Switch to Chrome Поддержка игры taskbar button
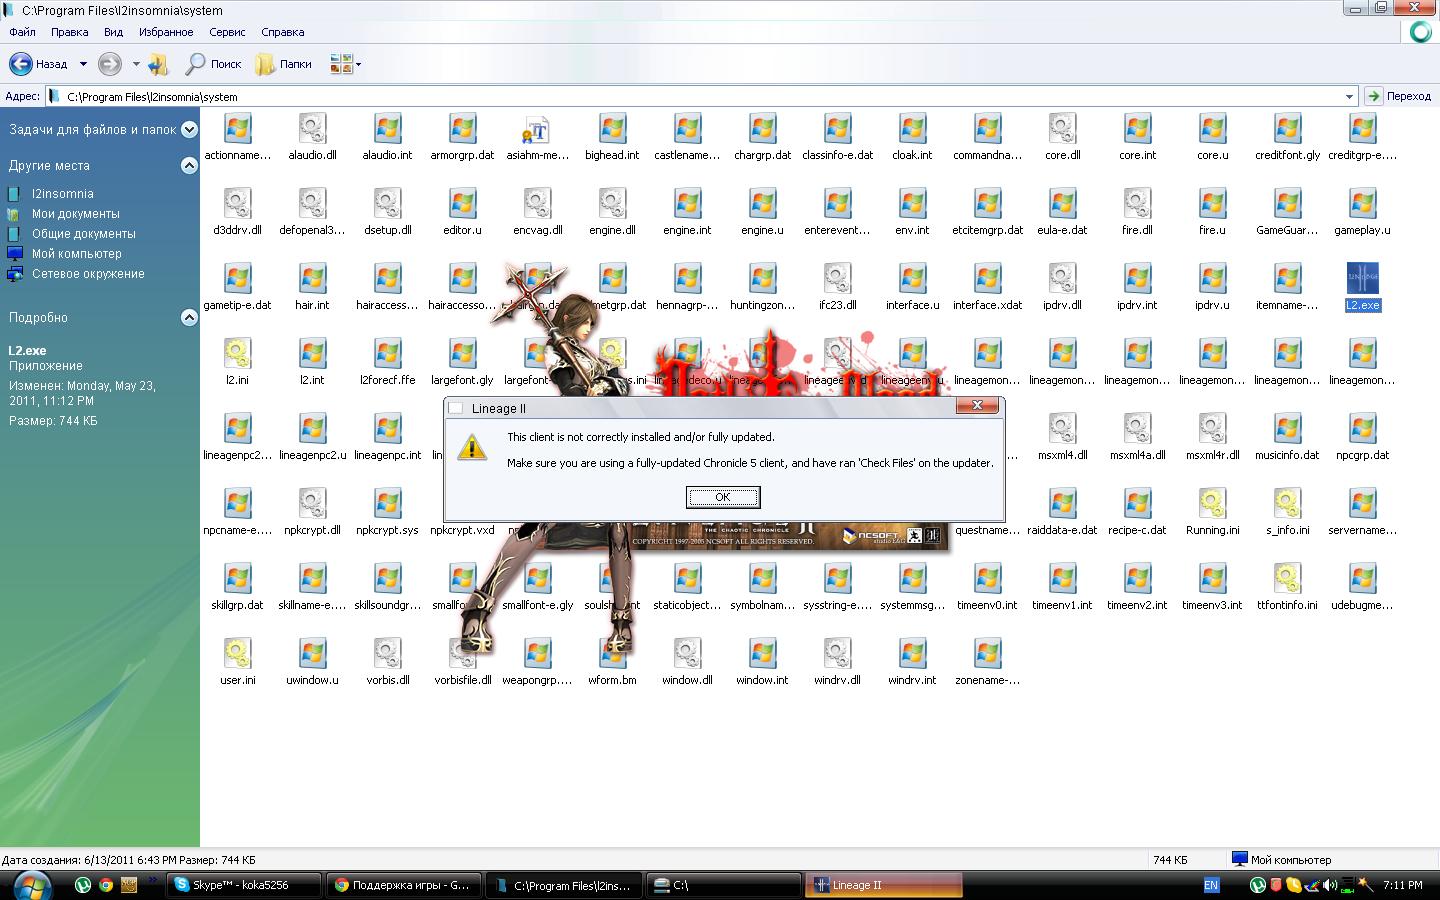 point(404,885)
